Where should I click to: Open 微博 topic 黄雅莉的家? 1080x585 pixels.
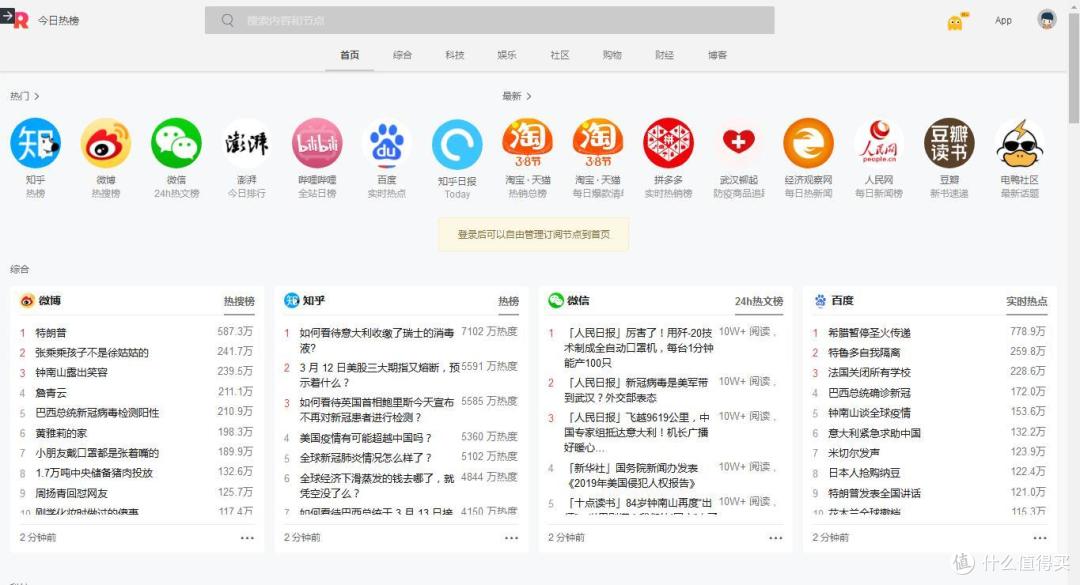pyautogui.click(x=61, y=433)
